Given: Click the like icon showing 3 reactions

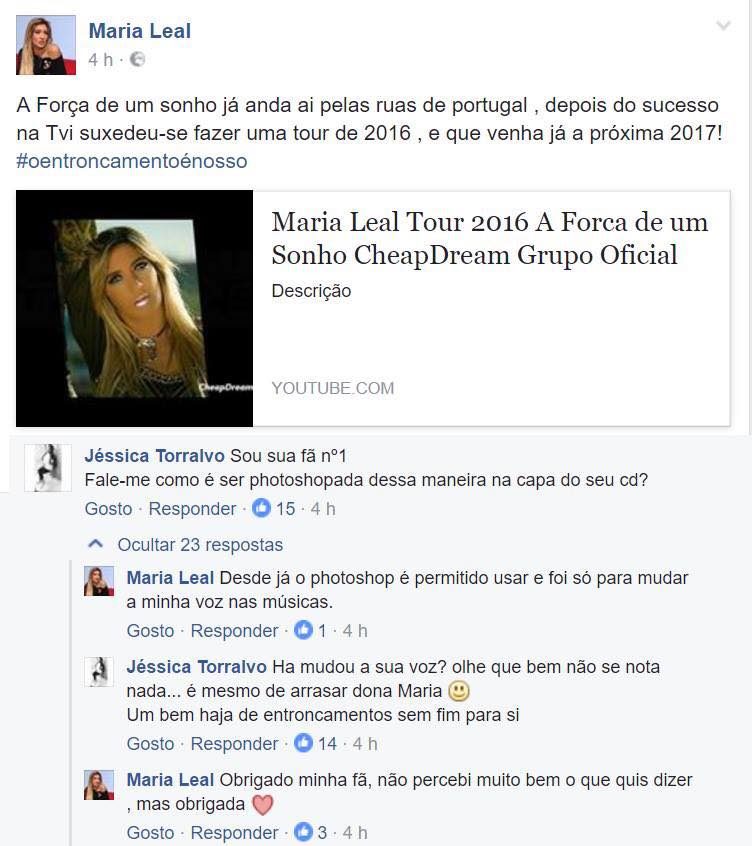Looking at the screenshot, I should pyautogui.click(x=303, y=832).
